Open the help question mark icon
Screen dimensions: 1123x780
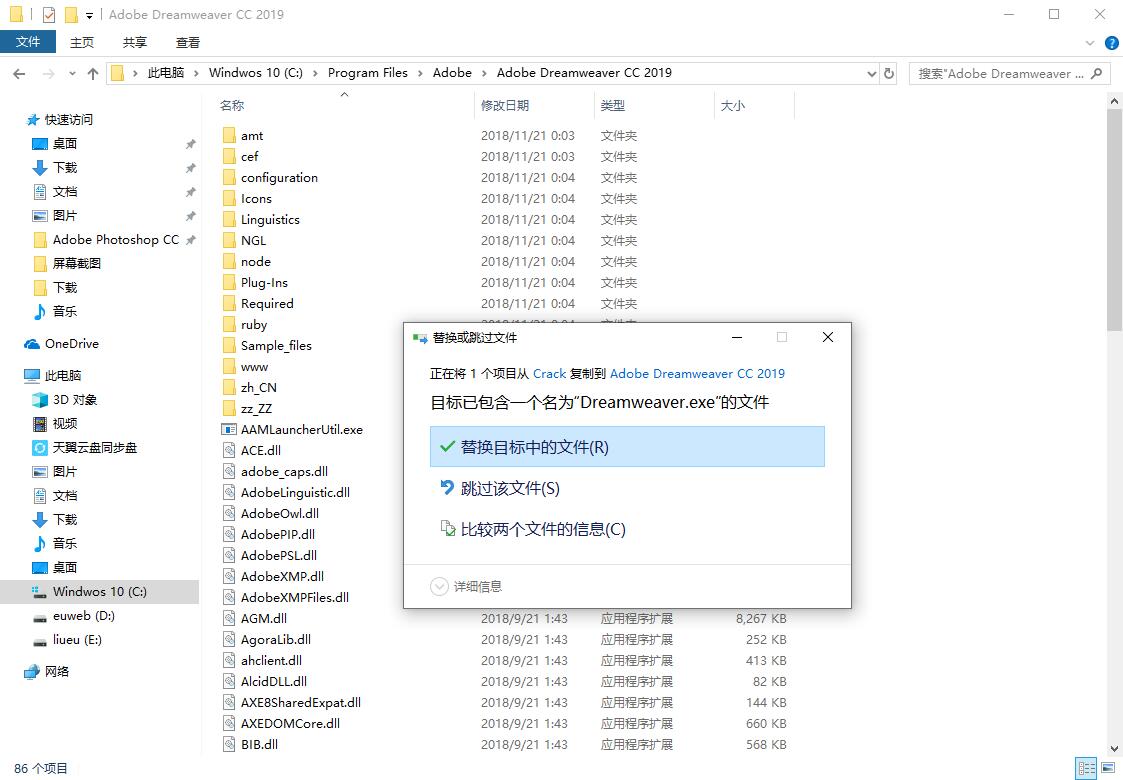pos(1112,43)
